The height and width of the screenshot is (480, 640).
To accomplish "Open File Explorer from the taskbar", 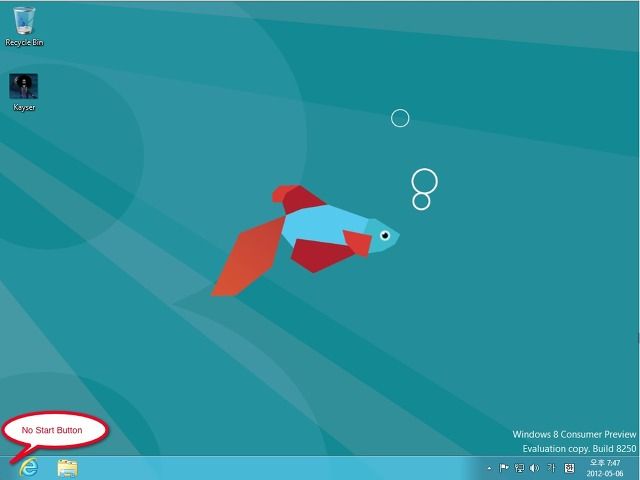I will (67, 468).
